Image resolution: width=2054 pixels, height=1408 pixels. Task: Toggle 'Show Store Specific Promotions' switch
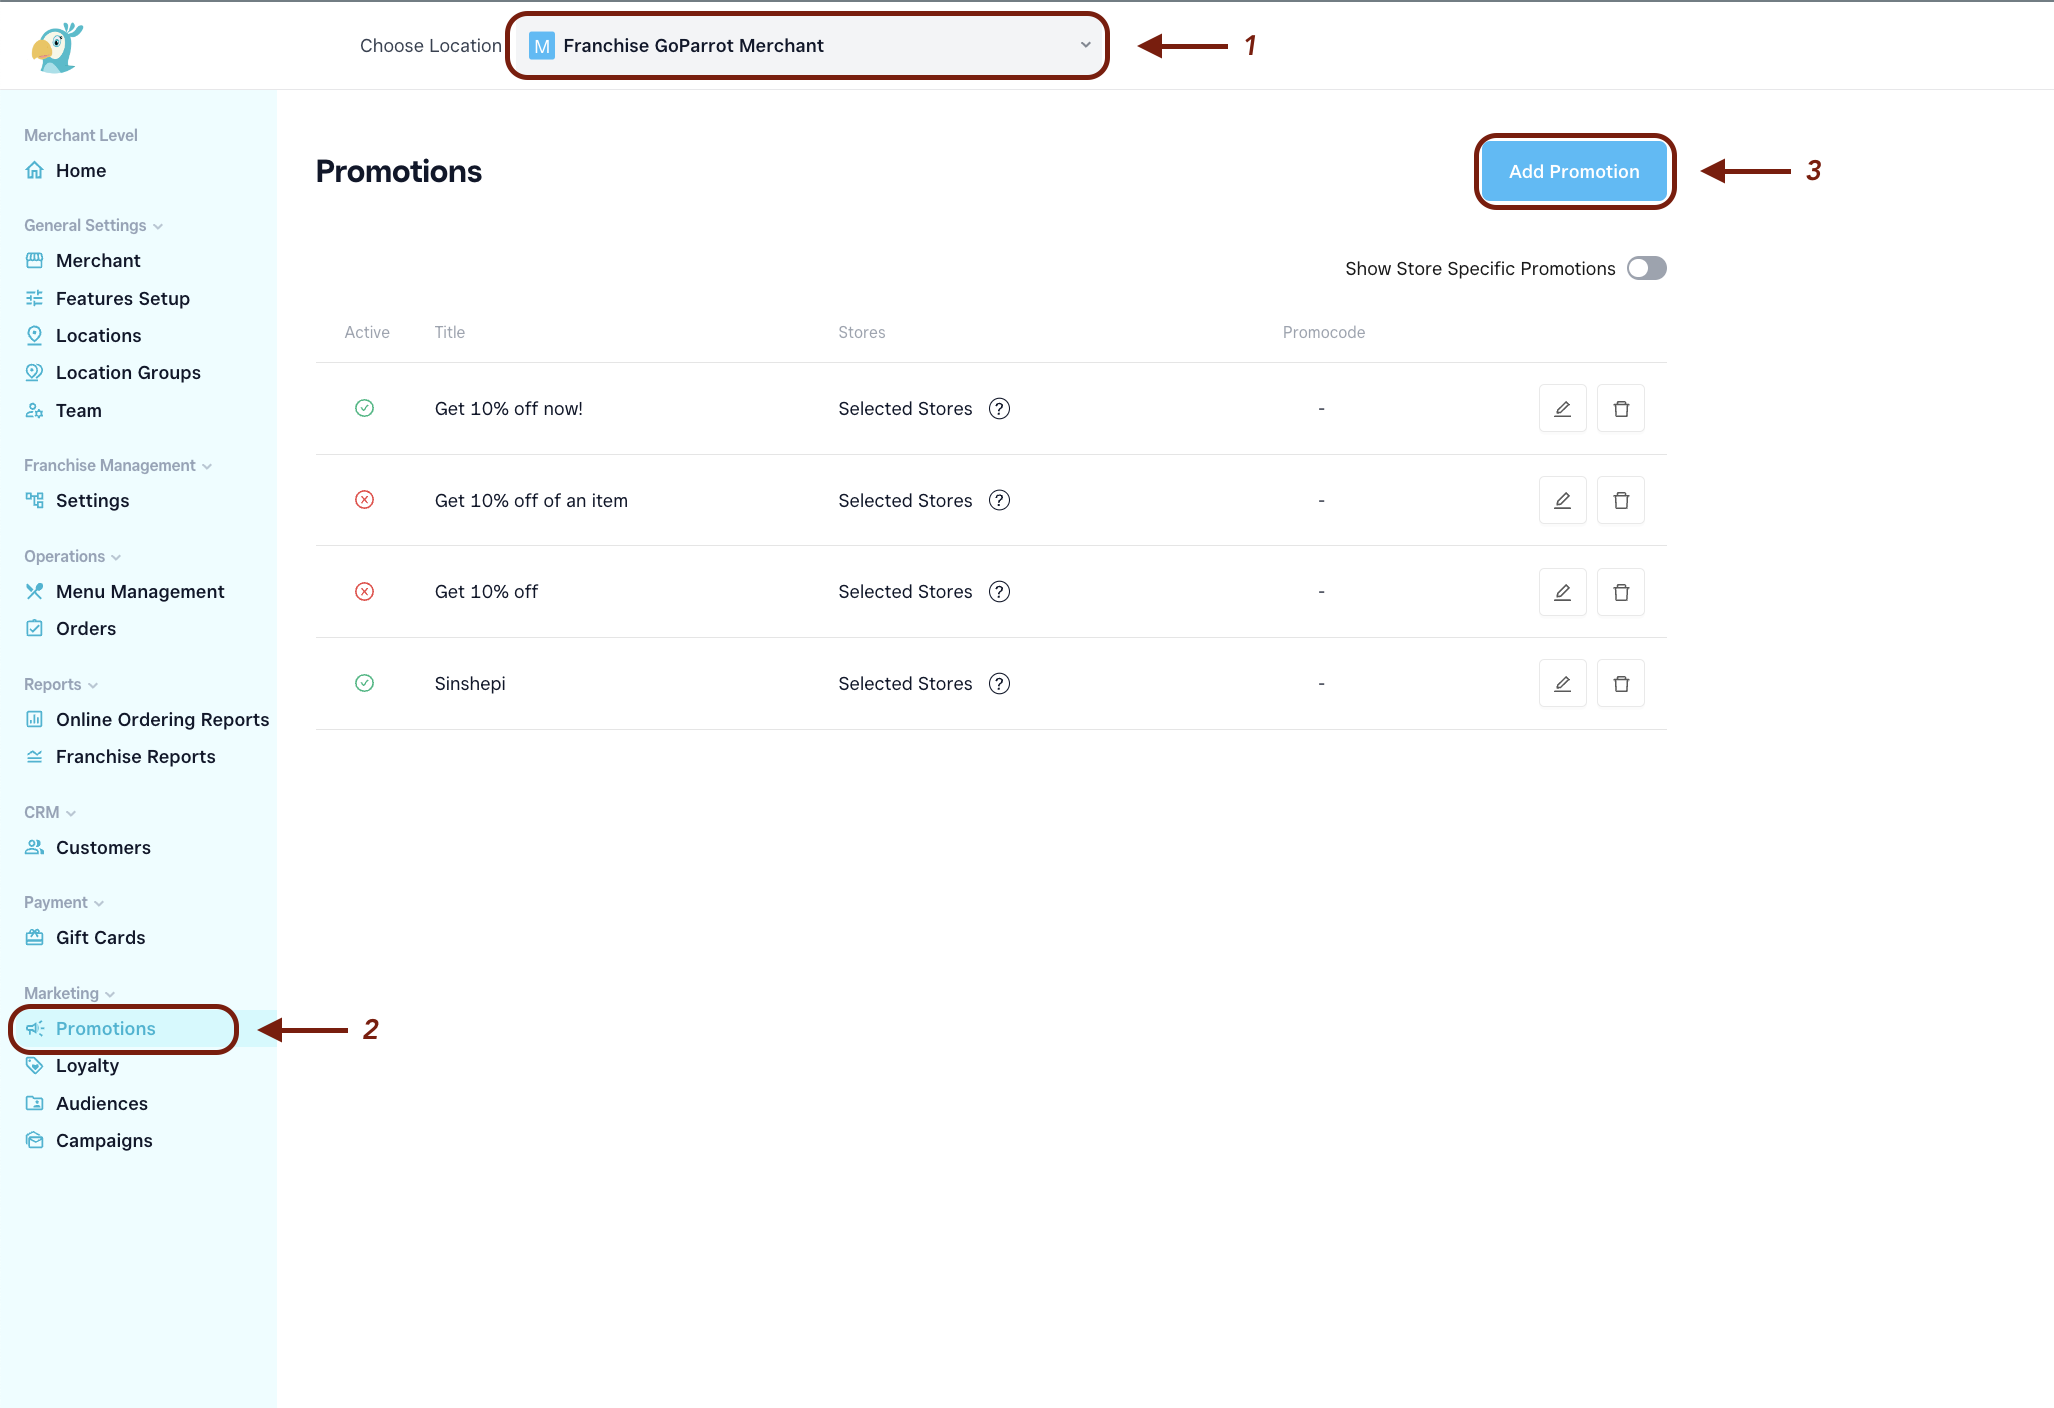coord(1647,267)
